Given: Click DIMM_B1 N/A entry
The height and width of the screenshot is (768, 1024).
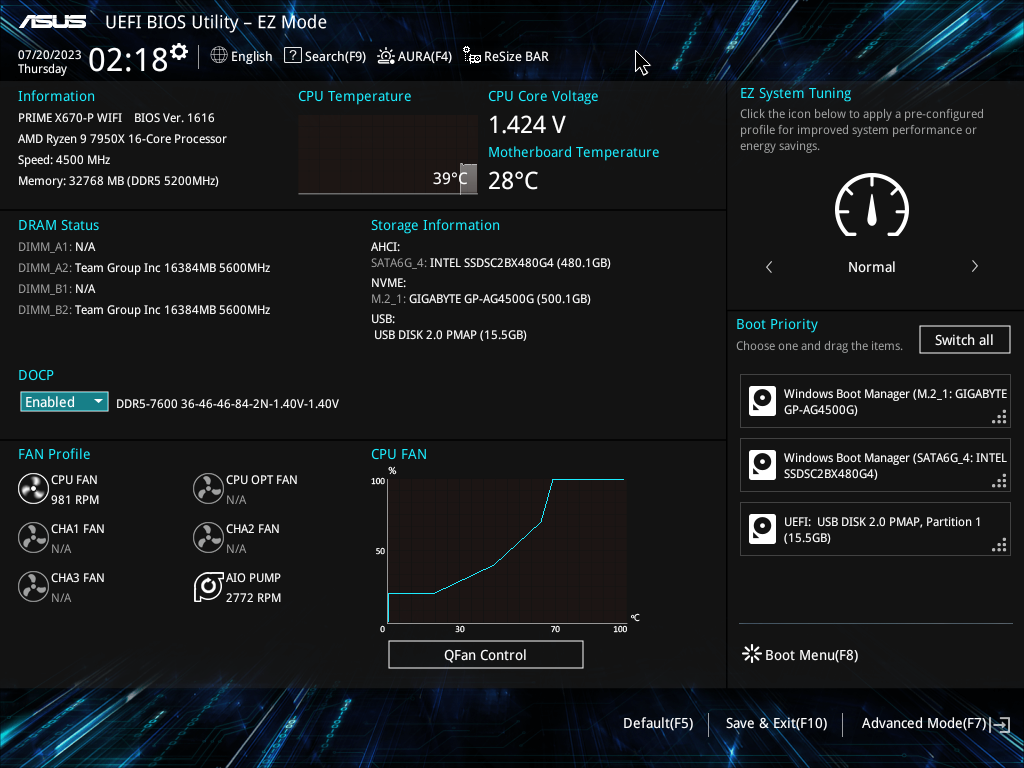Looking at the screenshot, I should coord(57,289).
